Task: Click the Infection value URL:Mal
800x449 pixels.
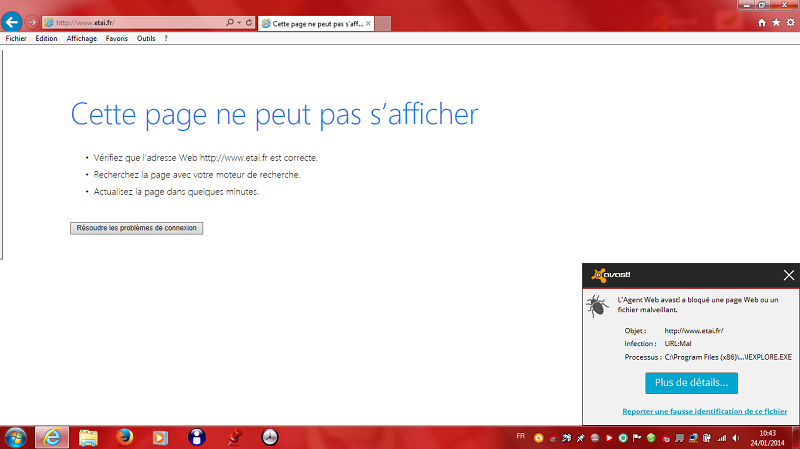Action: tap(678, 344)
